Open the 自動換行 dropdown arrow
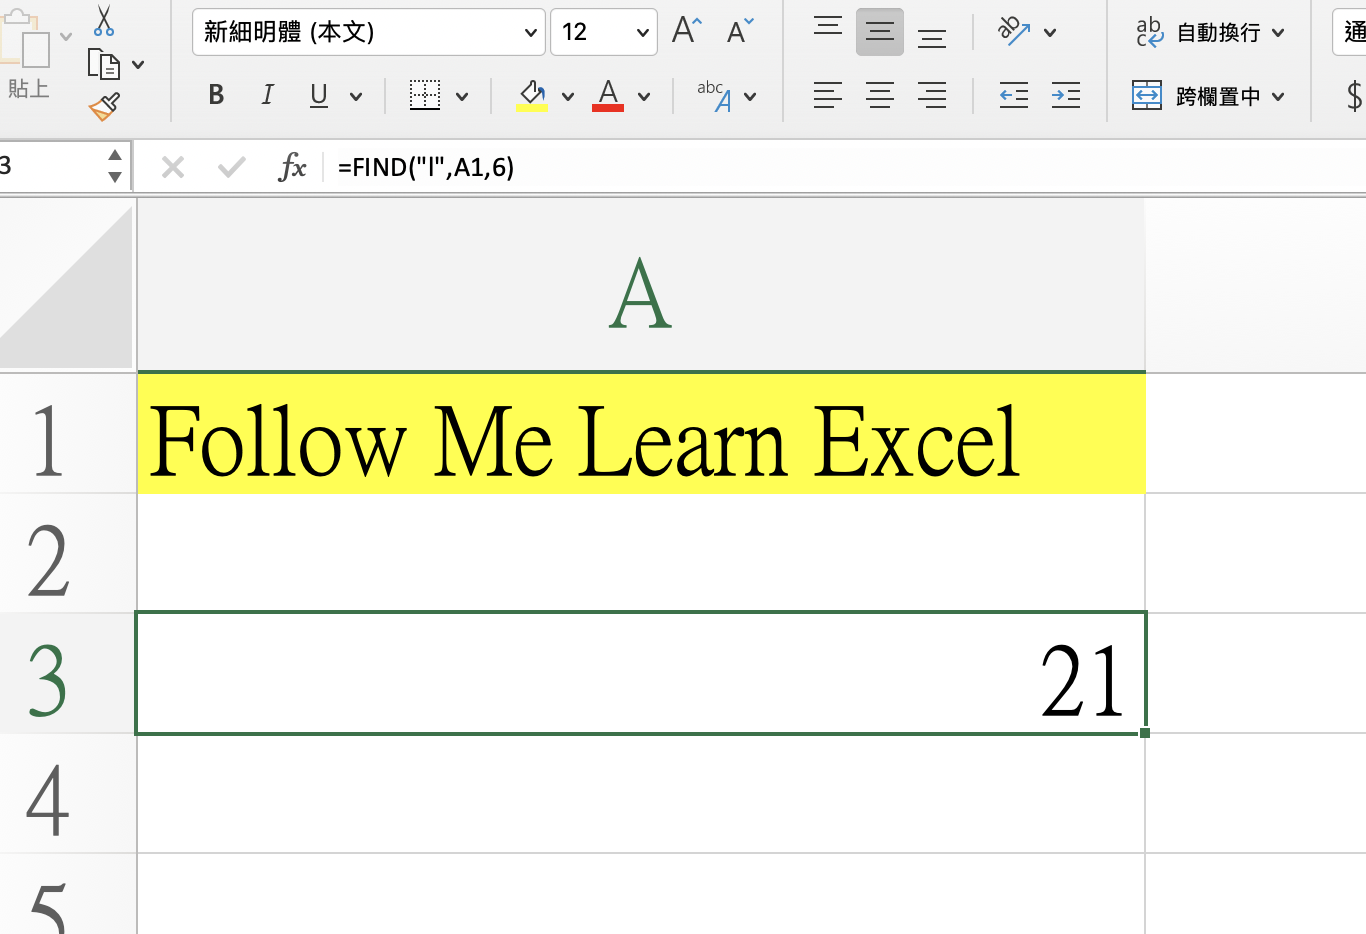 (x=1278, y=33)
